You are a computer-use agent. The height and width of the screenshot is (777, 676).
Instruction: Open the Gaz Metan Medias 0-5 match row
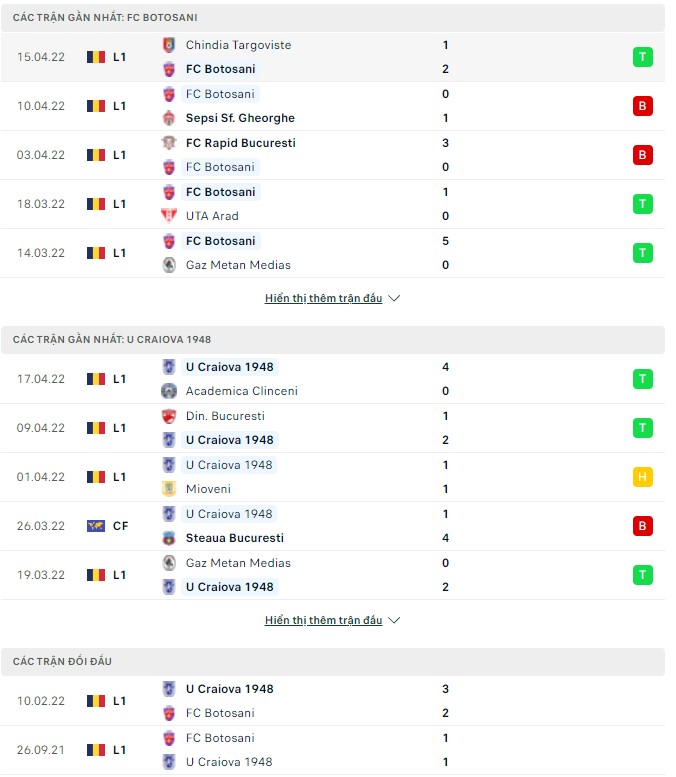pyautogui.click(x=332, y=253)
